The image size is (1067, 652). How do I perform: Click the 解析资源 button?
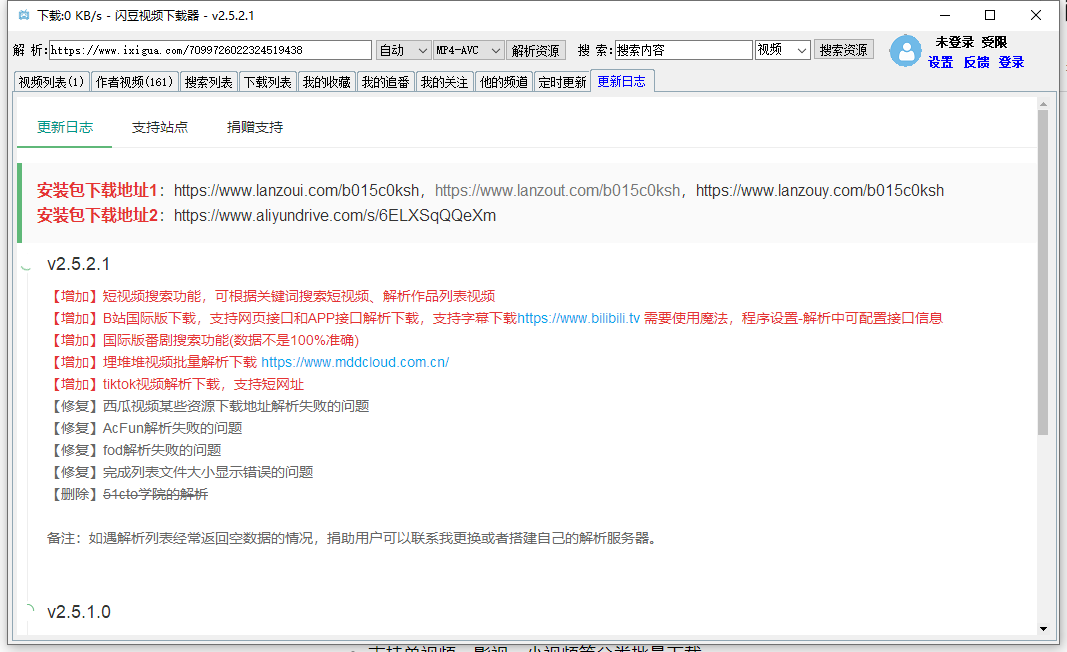(x=536, y=50)
